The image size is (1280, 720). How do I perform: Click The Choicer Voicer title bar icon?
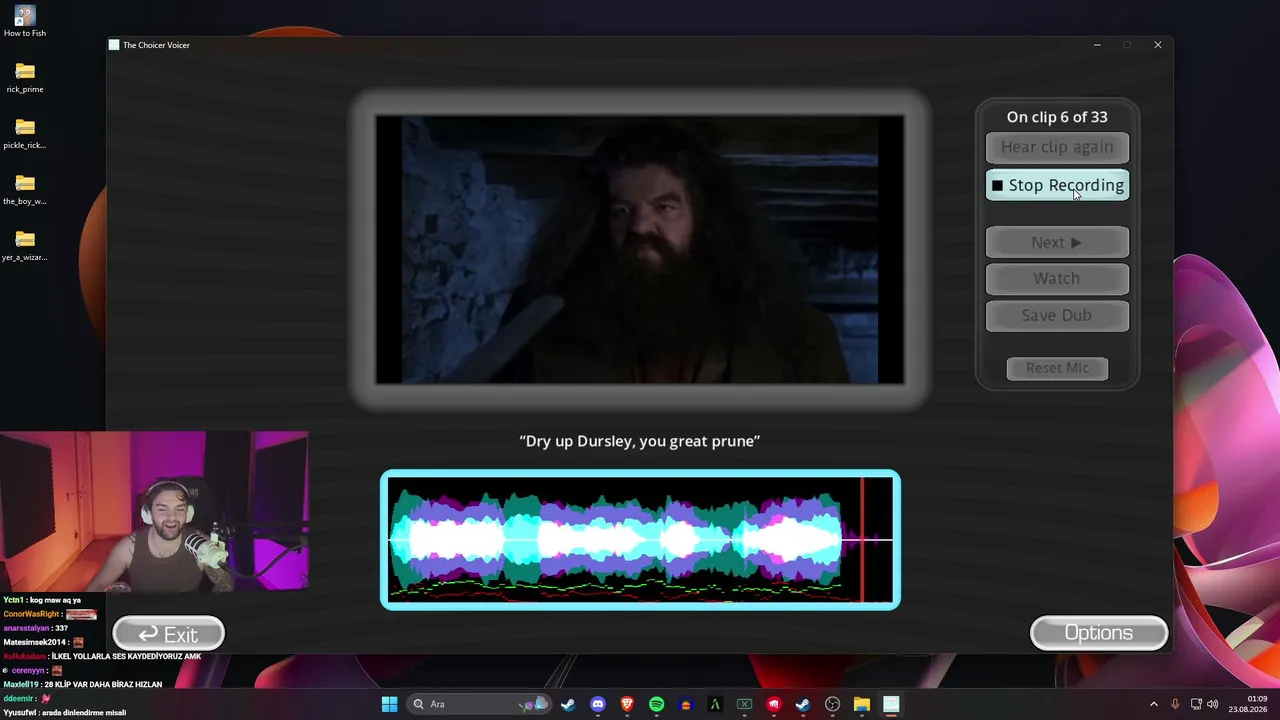[114, 45]
